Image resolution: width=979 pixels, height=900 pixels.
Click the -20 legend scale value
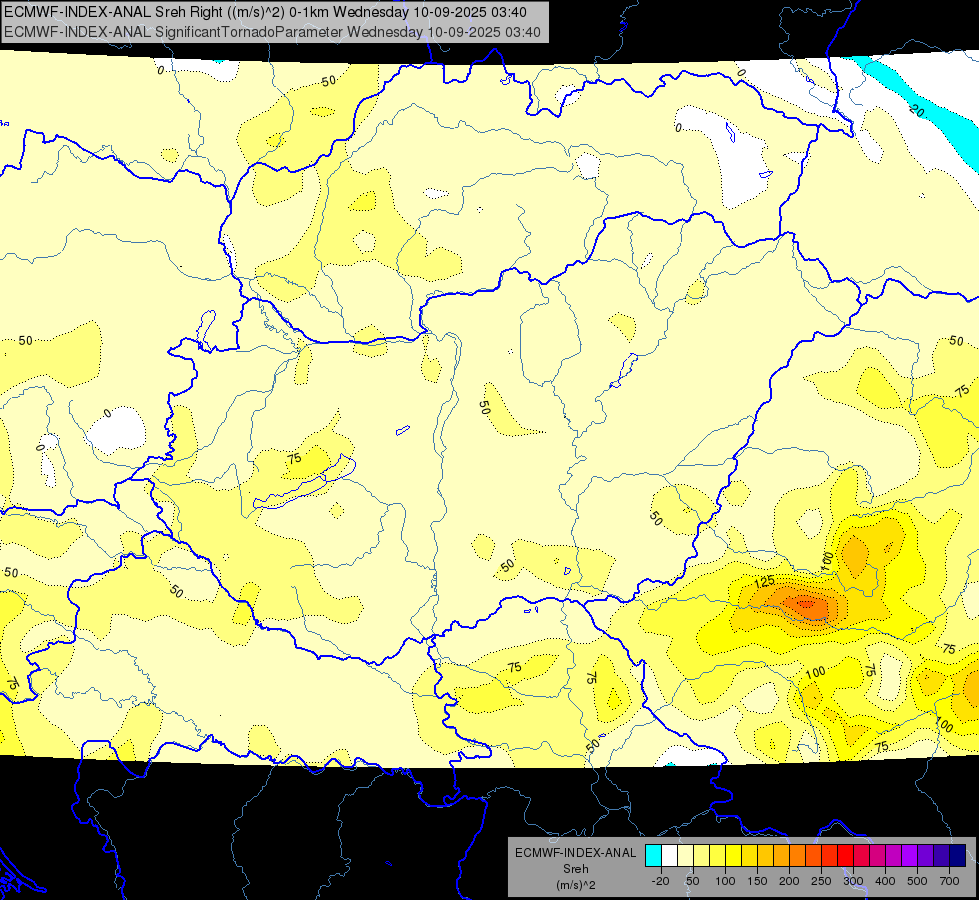[x=661, y=881]
